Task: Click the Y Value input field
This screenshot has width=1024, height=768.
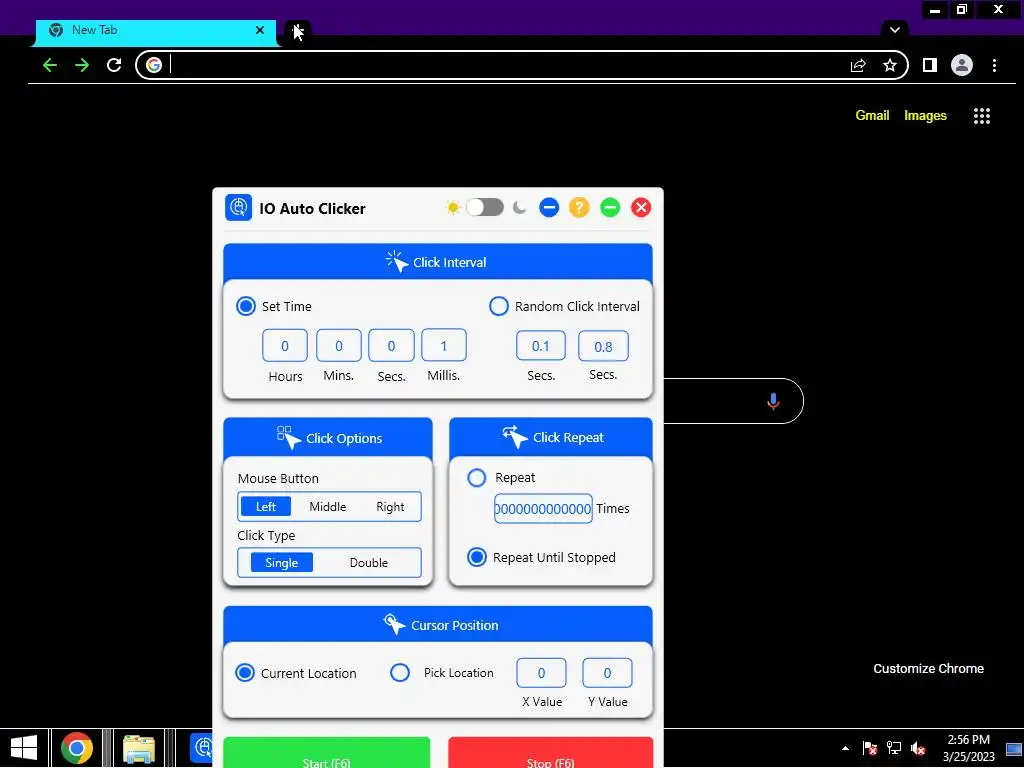Action: (607, 673)
